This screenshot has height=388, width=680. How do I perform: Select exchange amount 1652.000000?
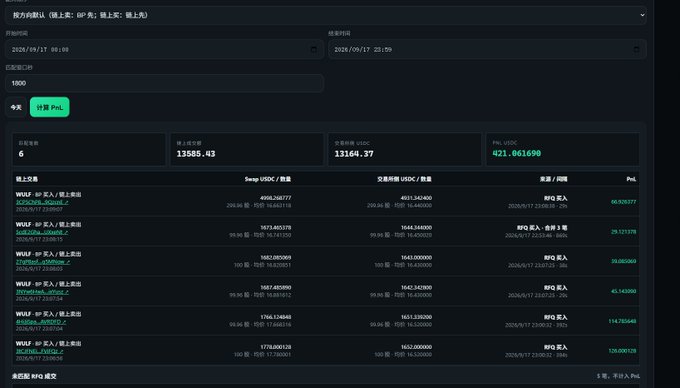416,347
